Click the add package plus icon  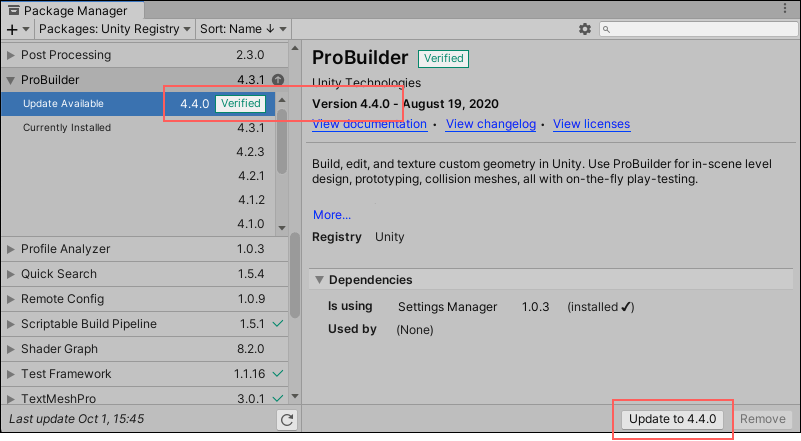12,30
